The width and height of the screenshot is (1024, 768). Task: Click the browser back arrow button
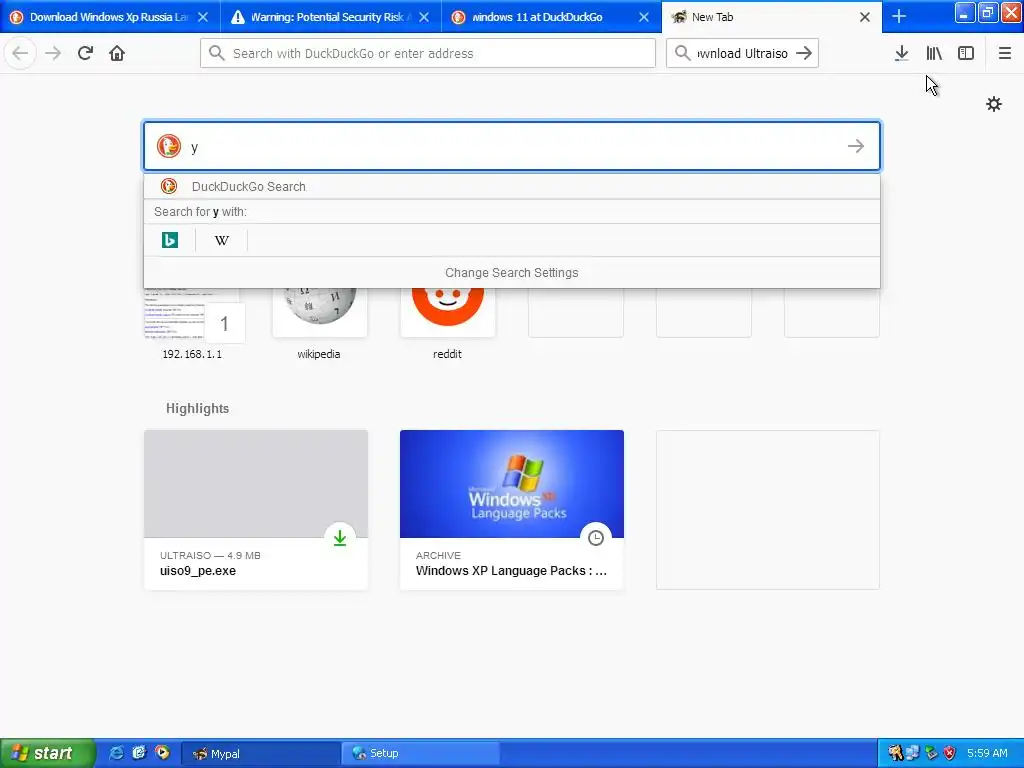[20, 53]
